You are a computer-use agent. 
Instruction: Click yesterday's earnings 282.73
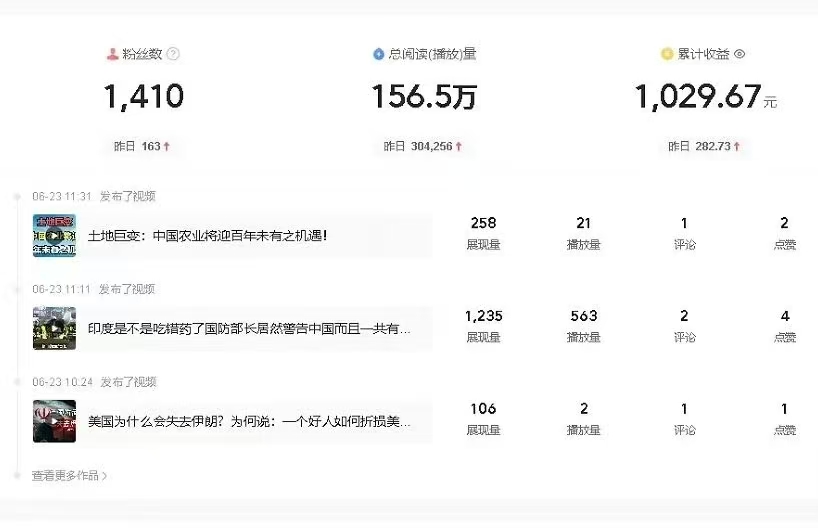(x=713, y=146)
